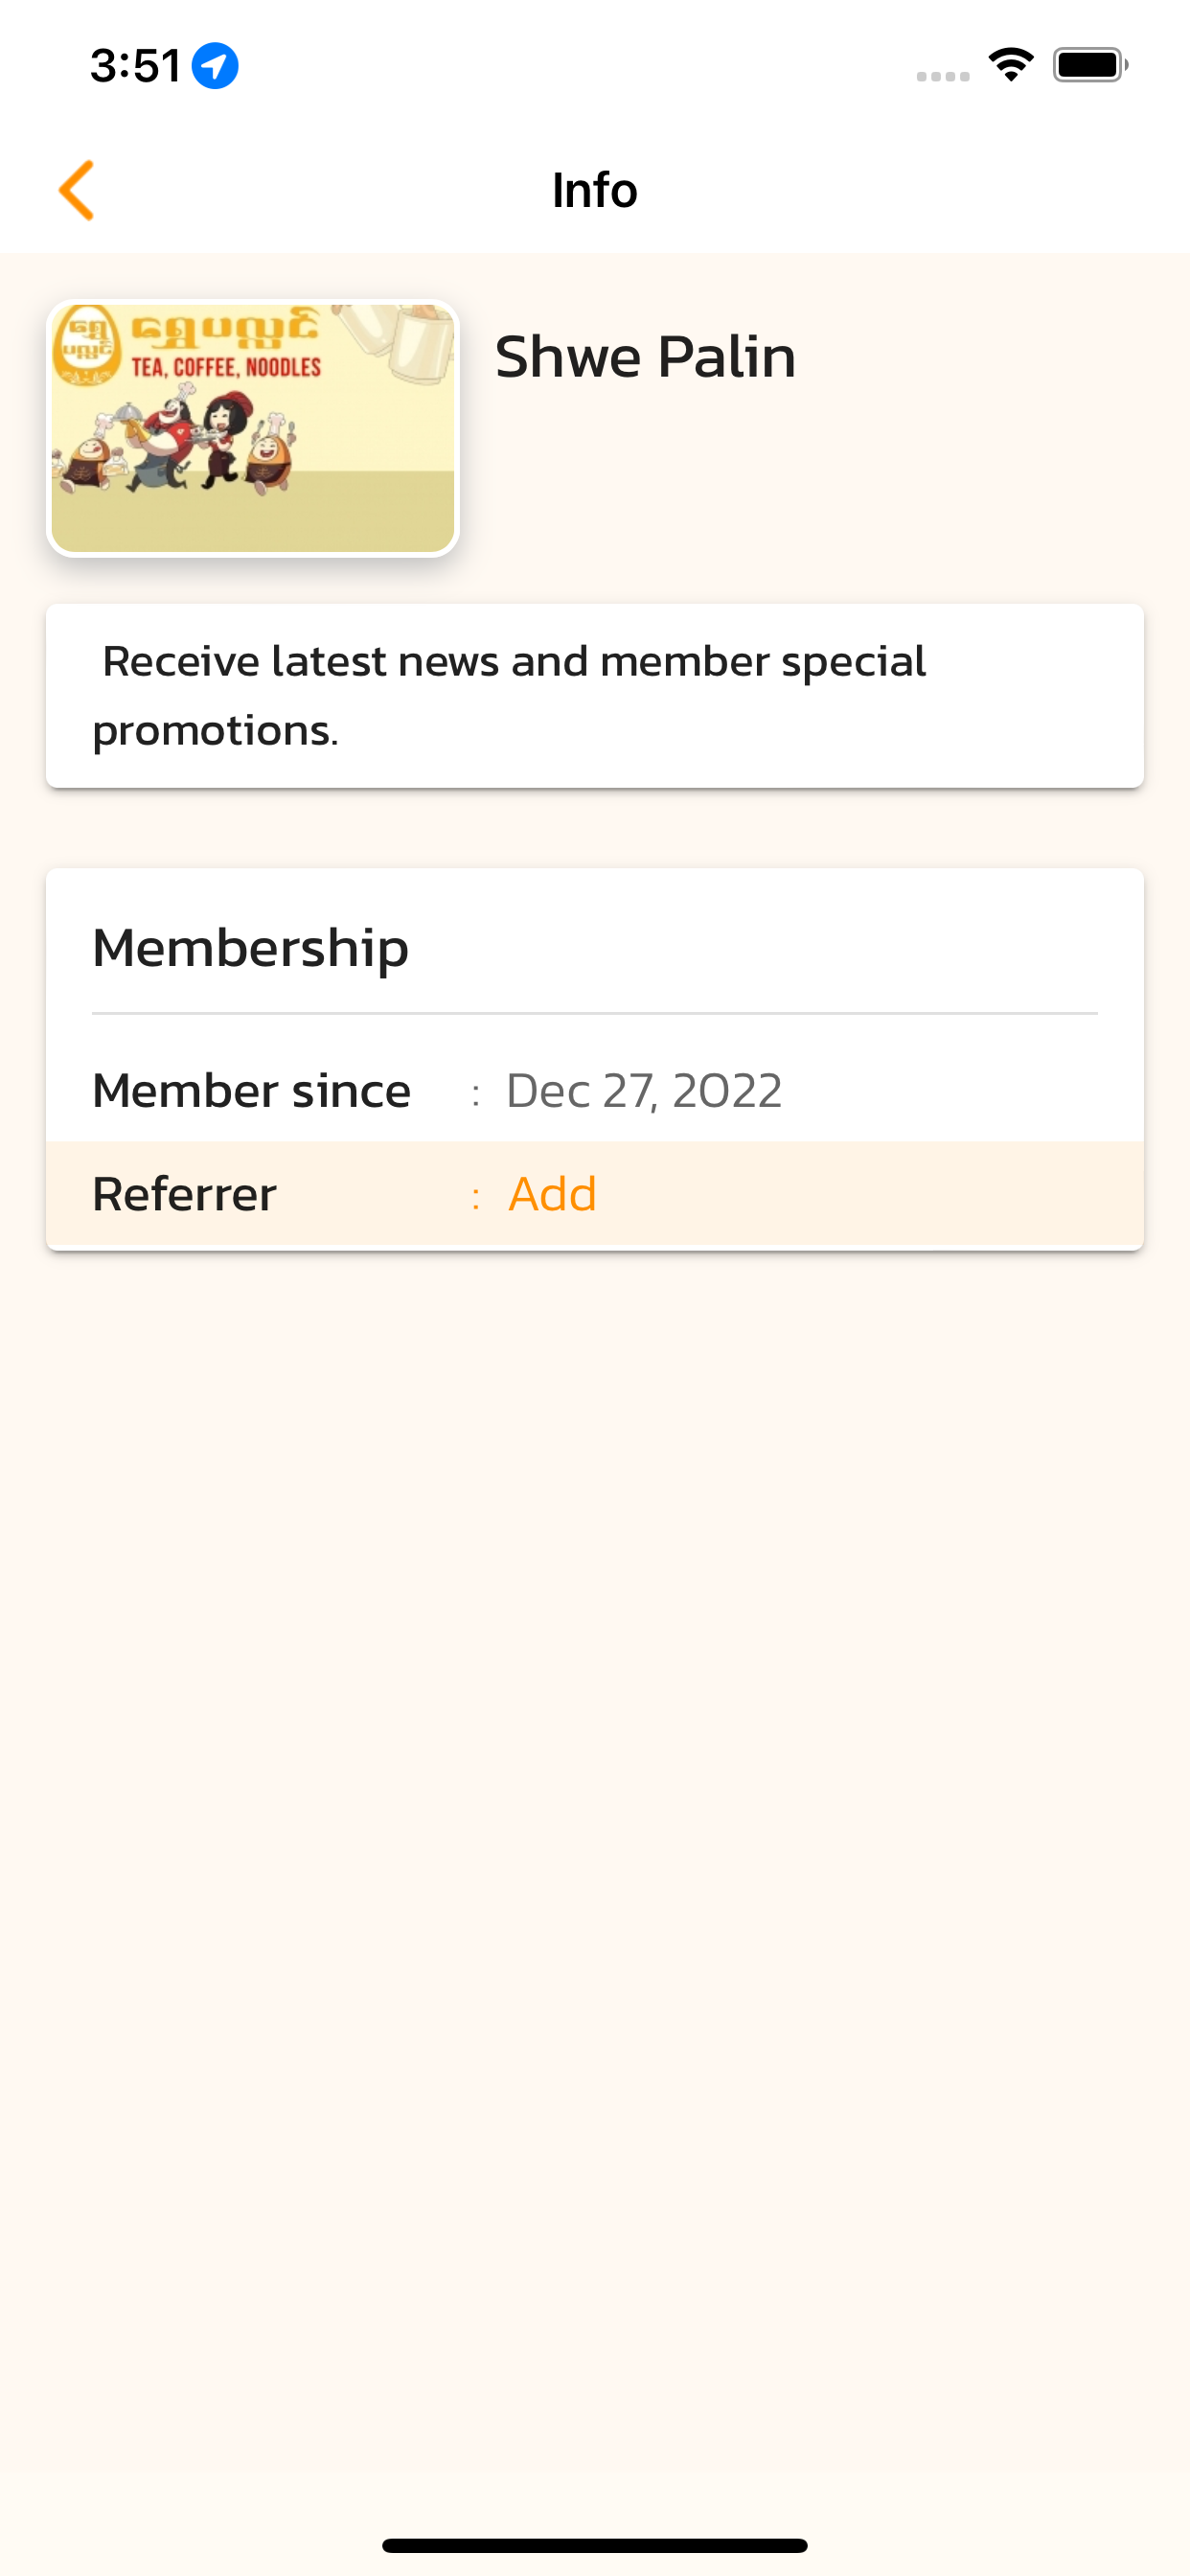
Task: Tap the Add referrer link
Action: click(x=552, y=1194)
